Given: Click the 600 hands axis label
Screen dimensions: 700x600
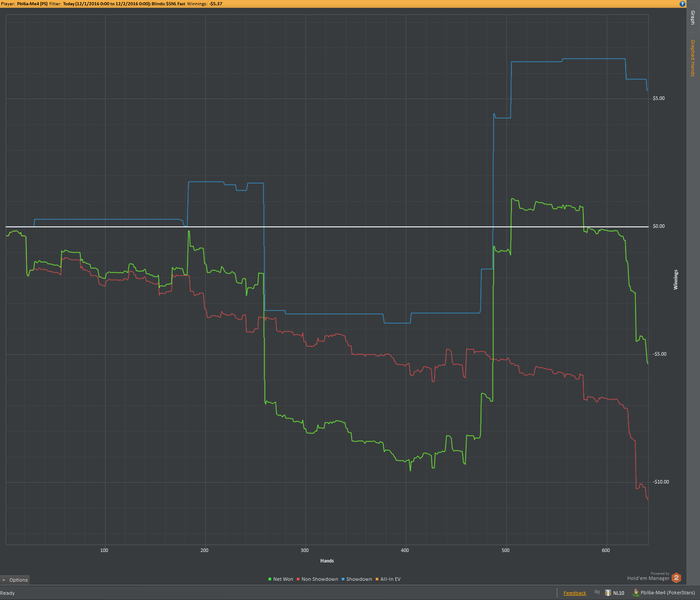Looking at the screenshot, I should pos(605,550).
